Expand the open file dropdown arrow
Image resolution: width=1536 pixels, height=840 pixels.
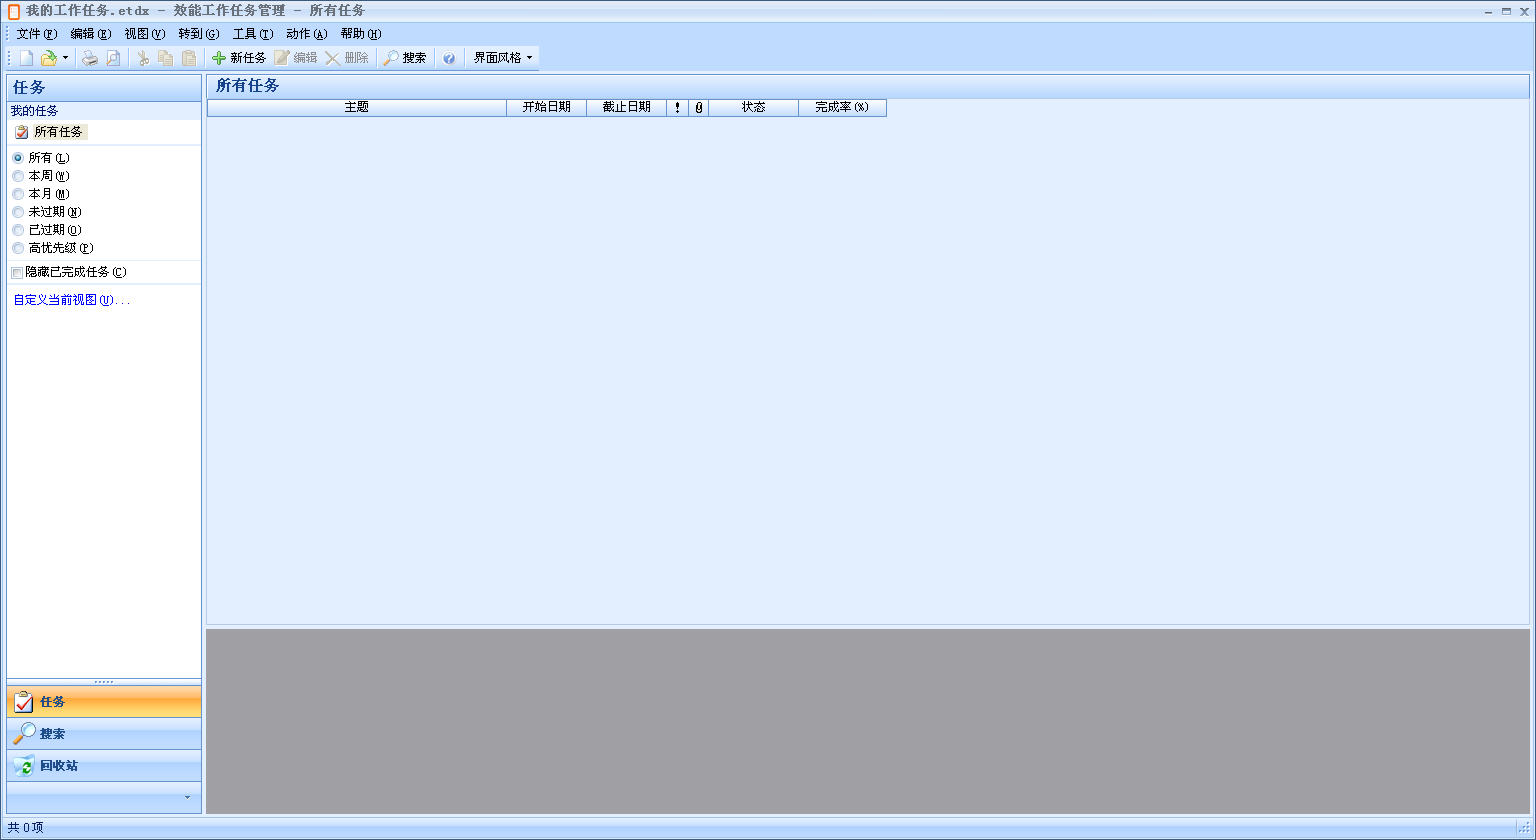tap(65, 58)
